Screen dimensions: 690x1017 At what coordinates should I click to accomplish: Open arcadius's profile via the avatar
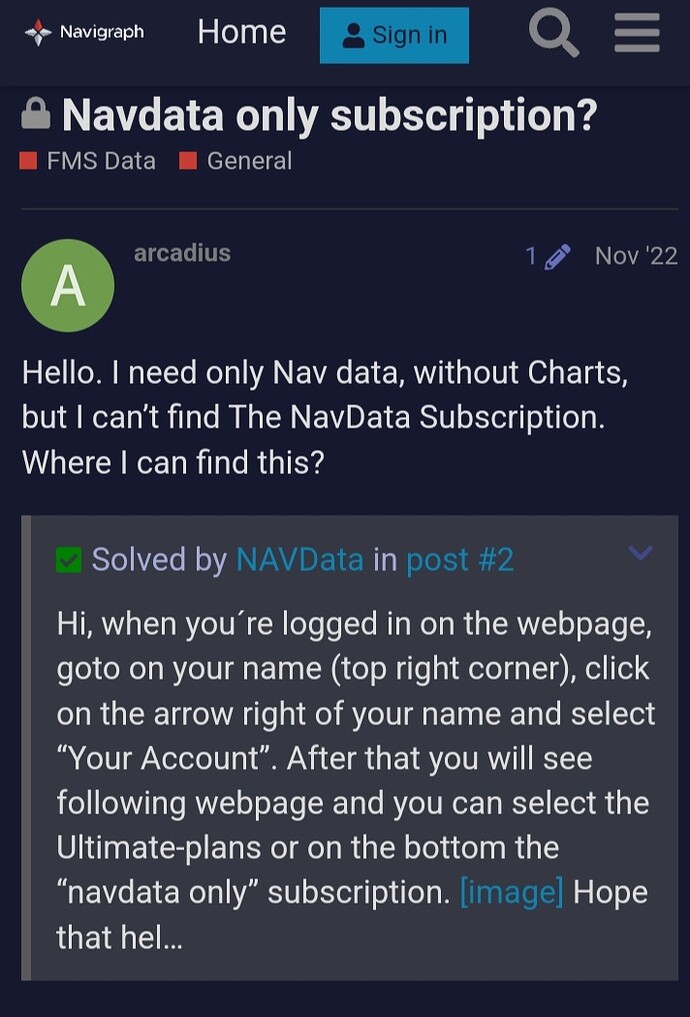click(x=68, y=285)
